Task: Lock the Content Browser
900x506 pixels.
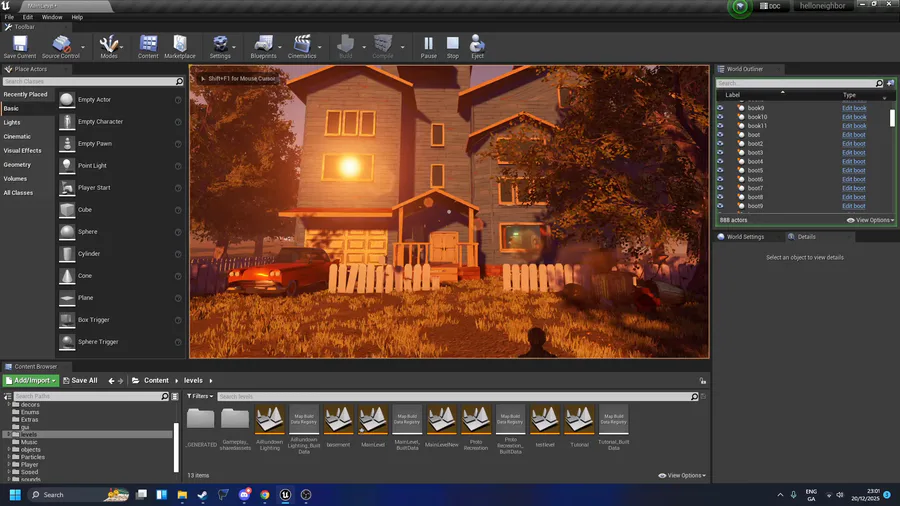Action: click(703, 381)
